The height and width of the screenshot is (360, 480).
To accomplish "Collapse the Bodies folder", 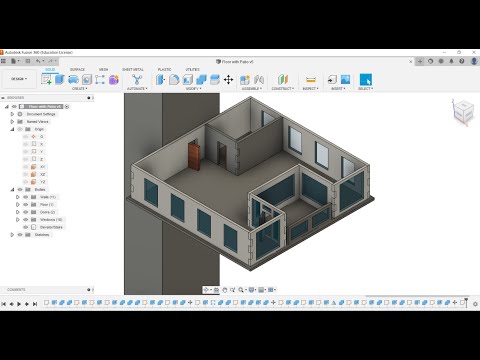I will click(12, 189).
